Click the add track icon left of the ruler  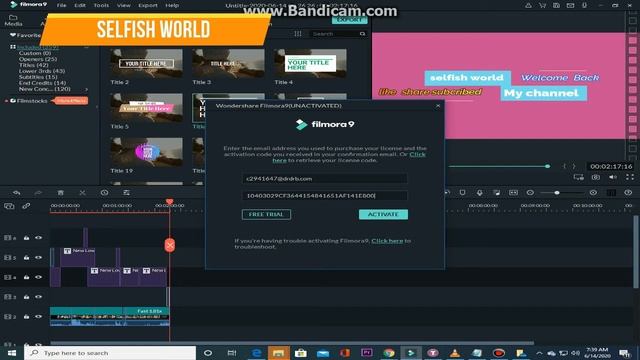point(9,206)
